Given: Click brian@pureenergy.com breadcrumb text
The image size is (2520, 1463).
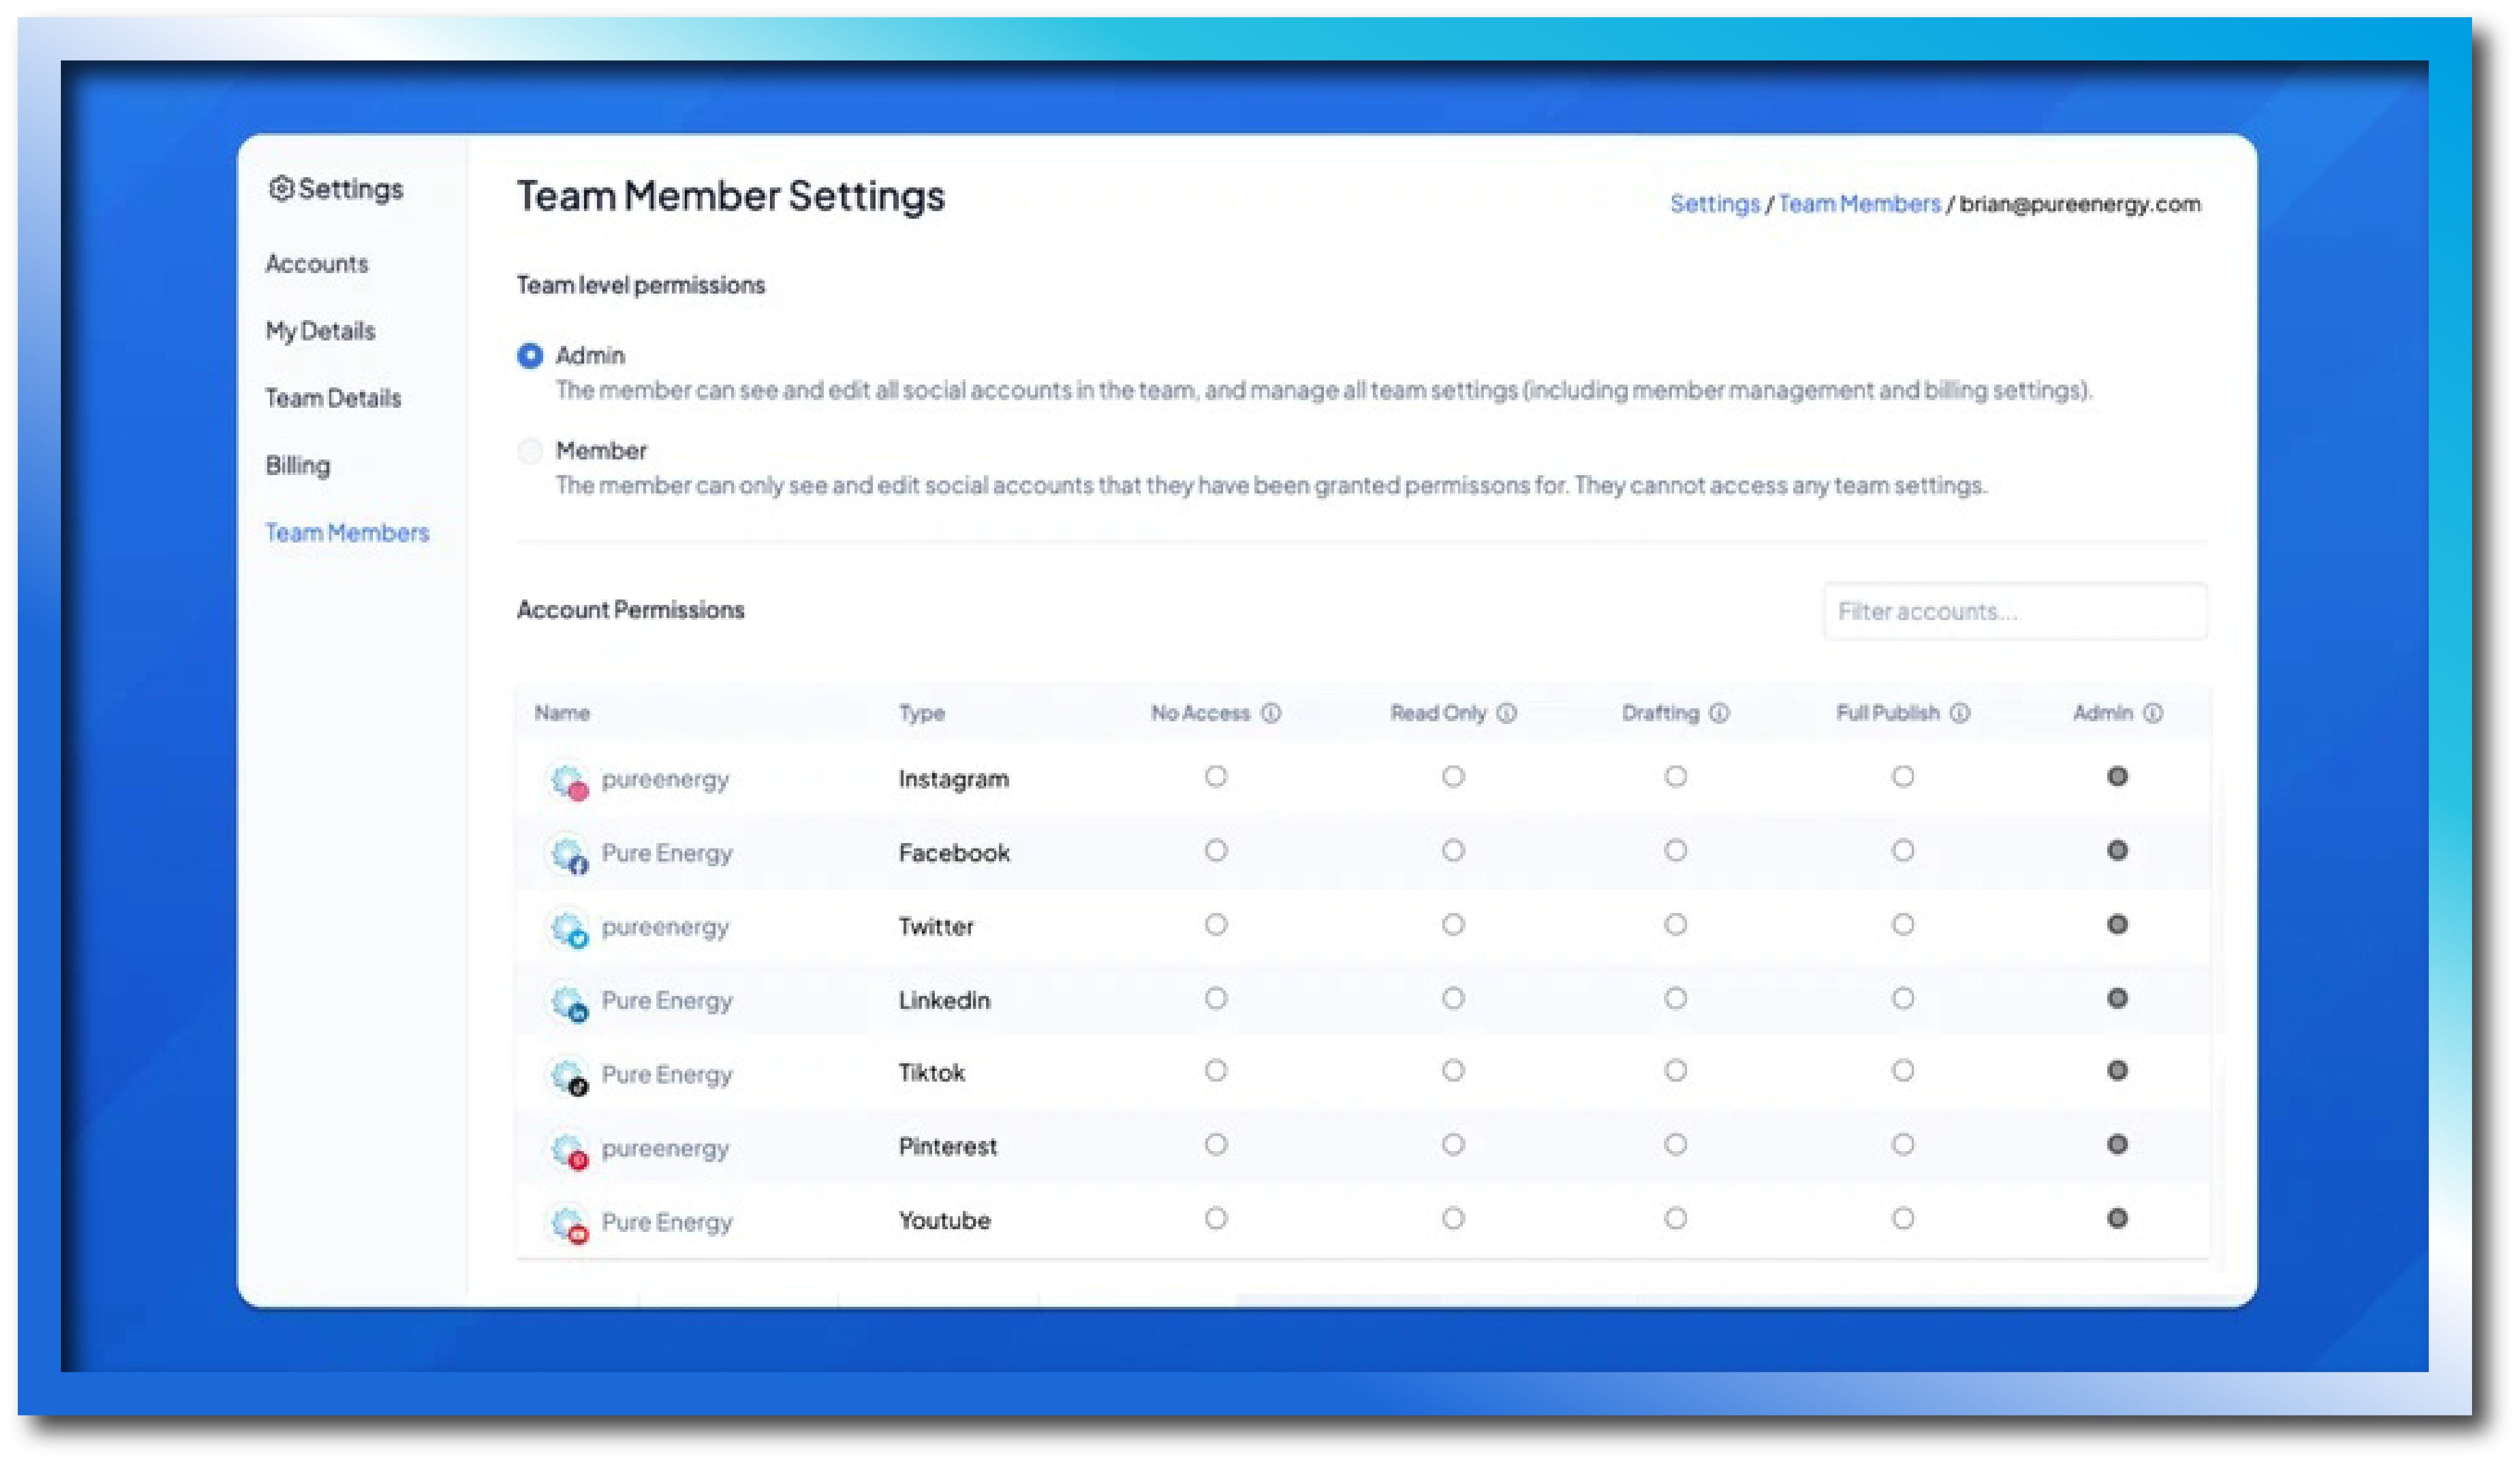Looking at the screenshot, I should [2079, 204].
